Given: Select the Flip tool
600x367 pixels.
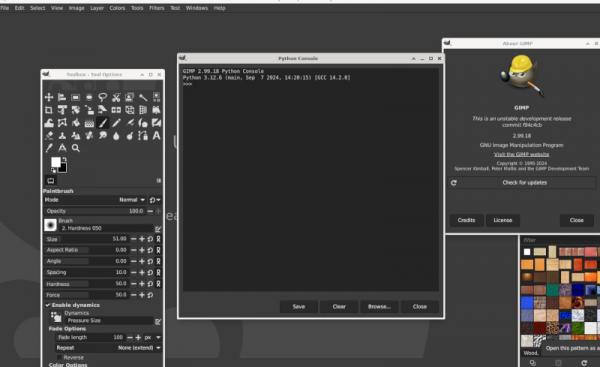Looking at the screenshot, I should click(116, 110).
